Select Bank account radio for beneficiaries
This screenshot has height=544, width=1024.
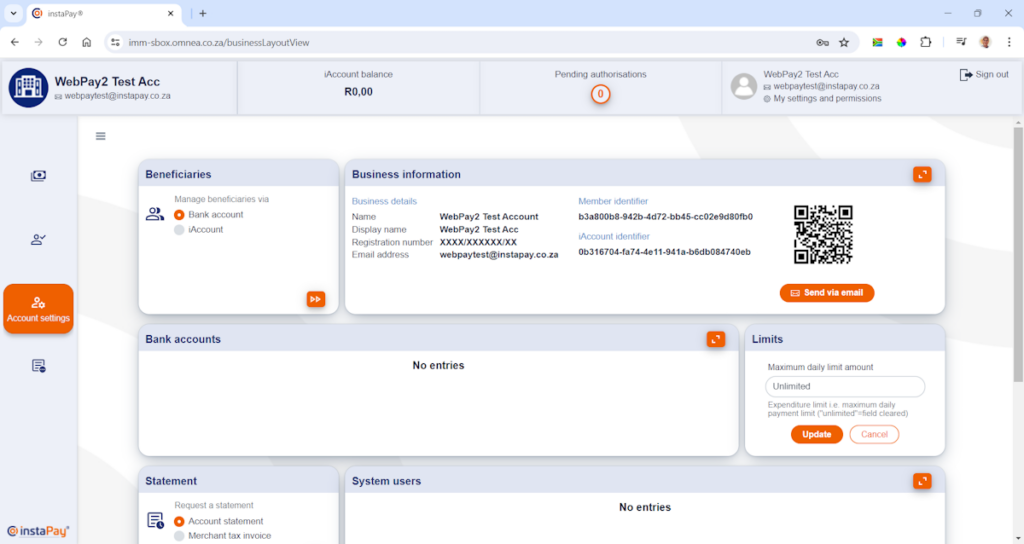pyautogui.click(x=179, y=215)
